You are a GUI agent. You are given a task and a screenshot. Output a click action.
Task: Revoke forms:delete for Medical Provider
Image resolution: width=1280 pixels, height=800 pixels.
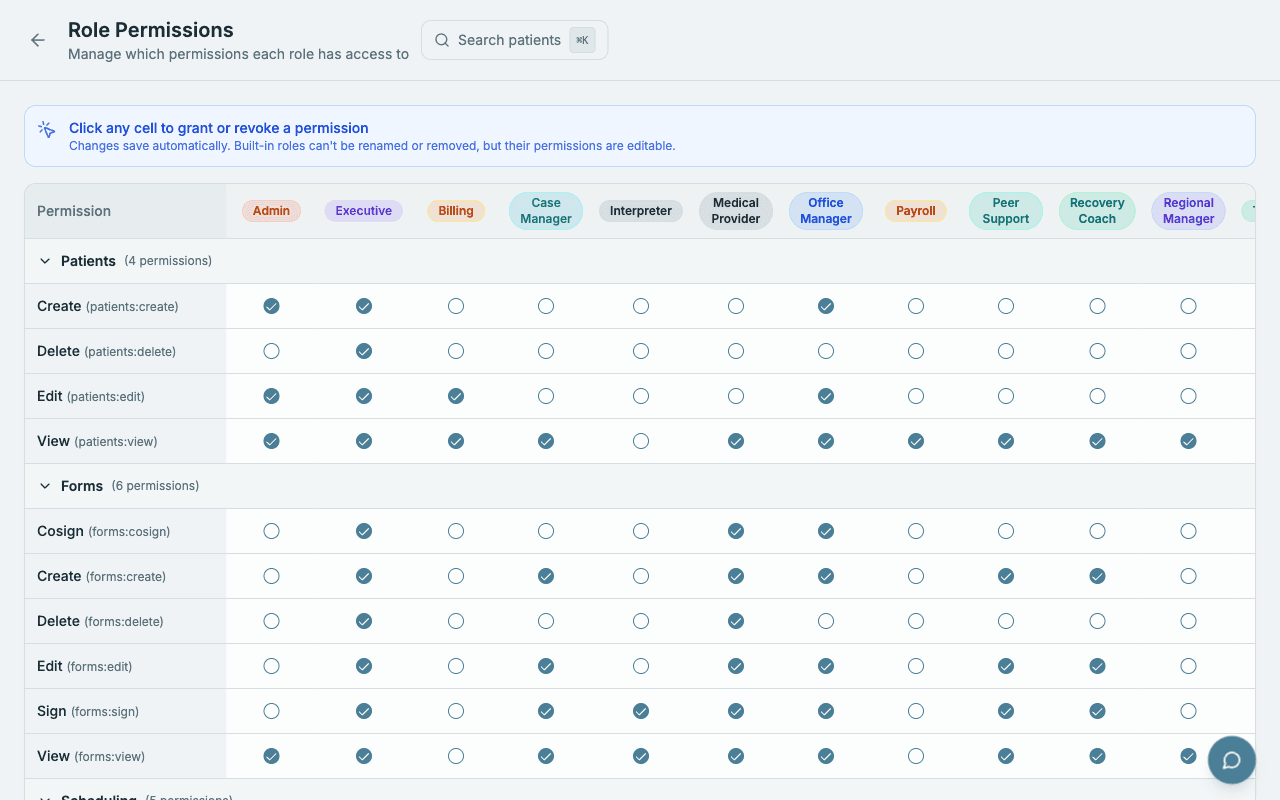pos(736,621)
